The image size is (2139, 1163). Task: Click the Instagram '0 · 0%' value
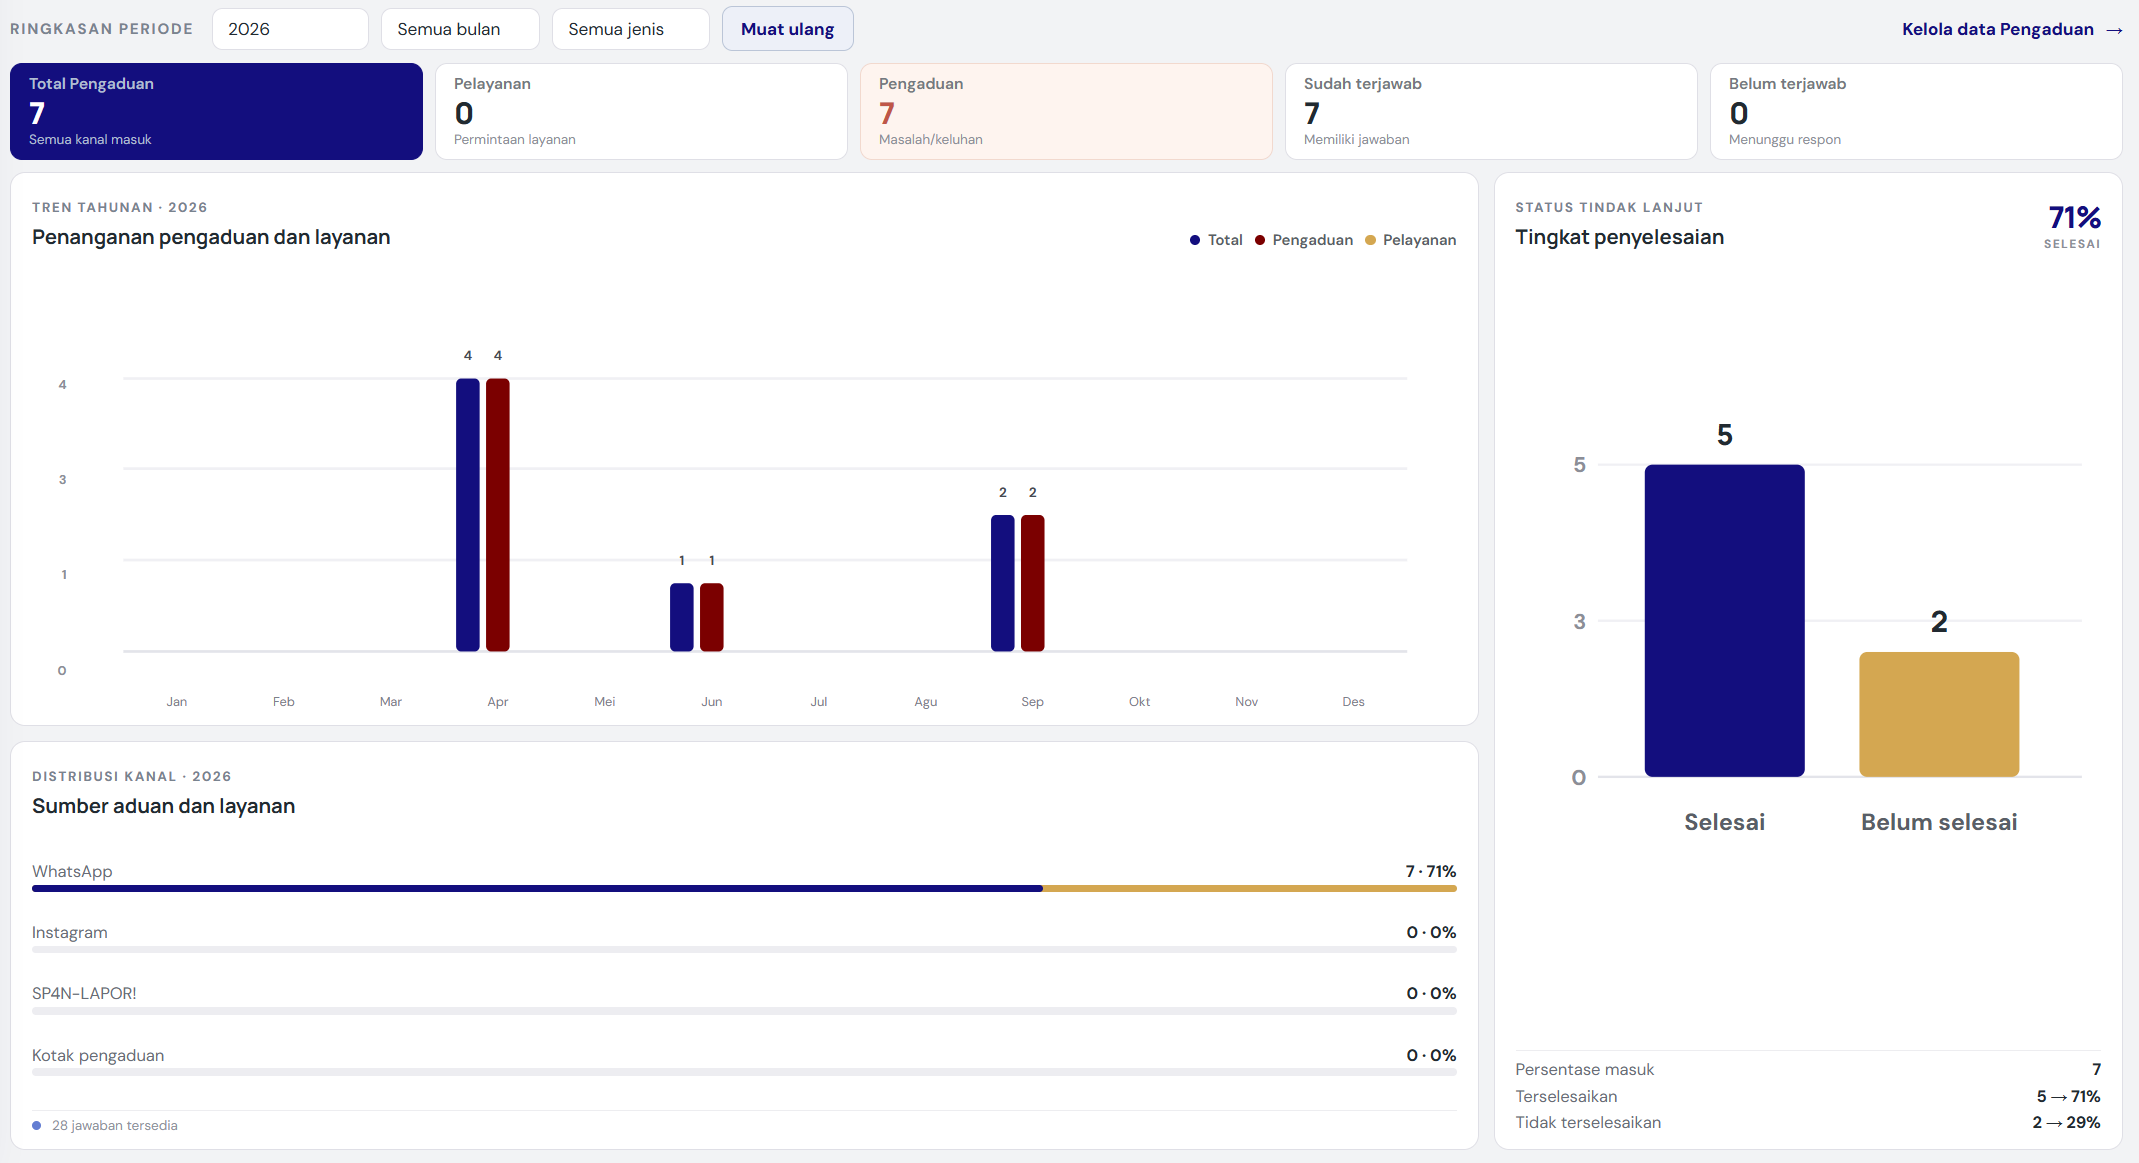1431,932
